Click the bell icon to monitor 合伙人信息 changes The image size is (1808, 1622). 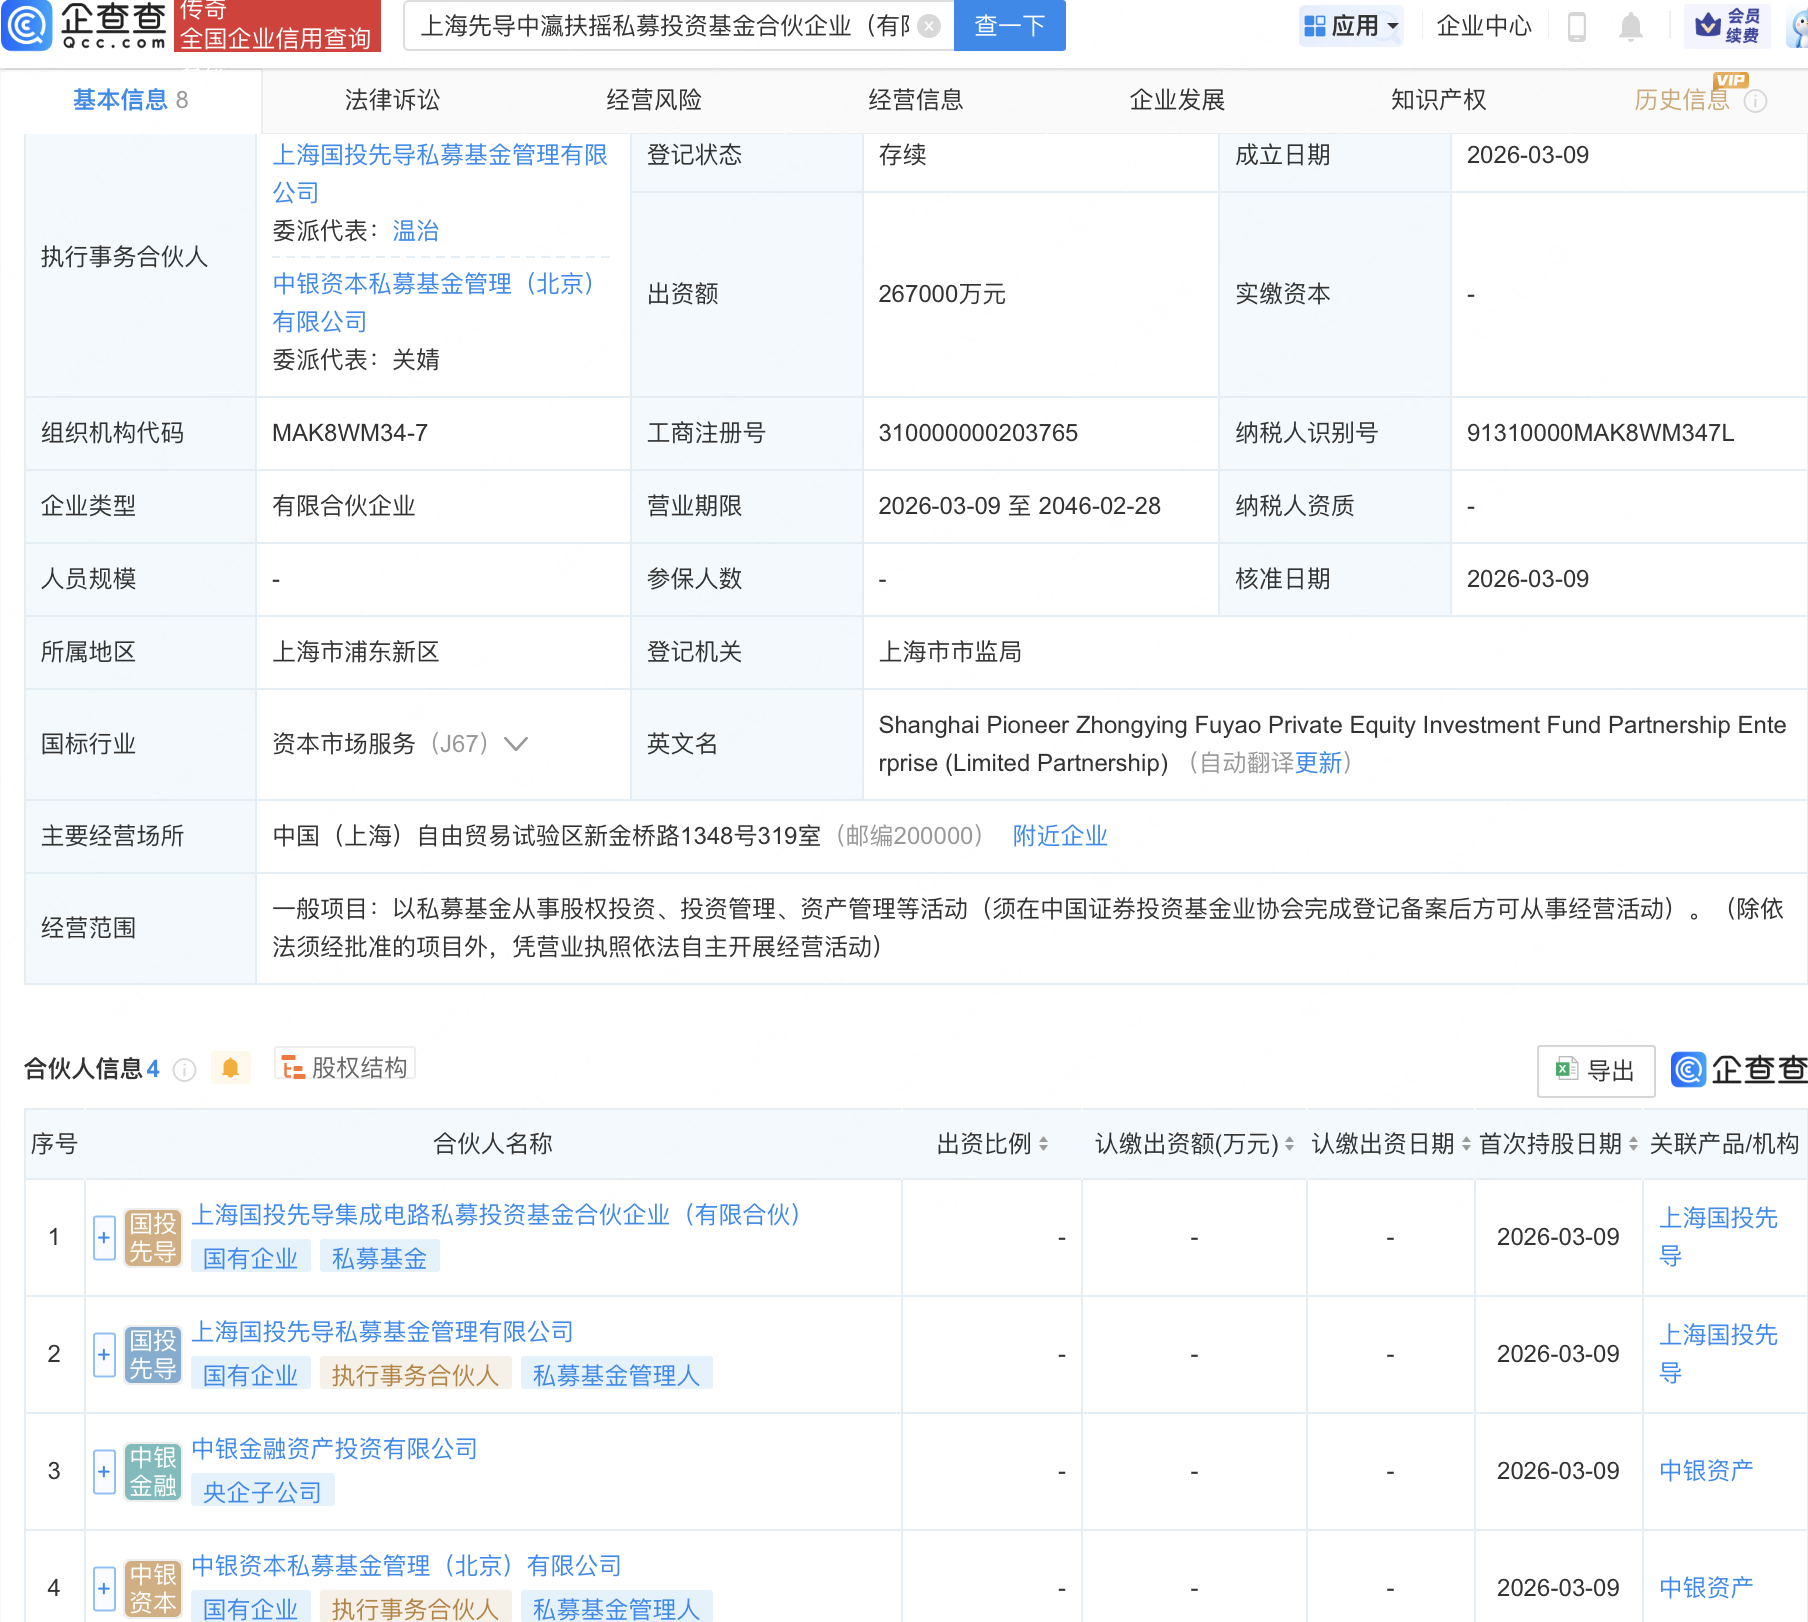(233, 1068)
